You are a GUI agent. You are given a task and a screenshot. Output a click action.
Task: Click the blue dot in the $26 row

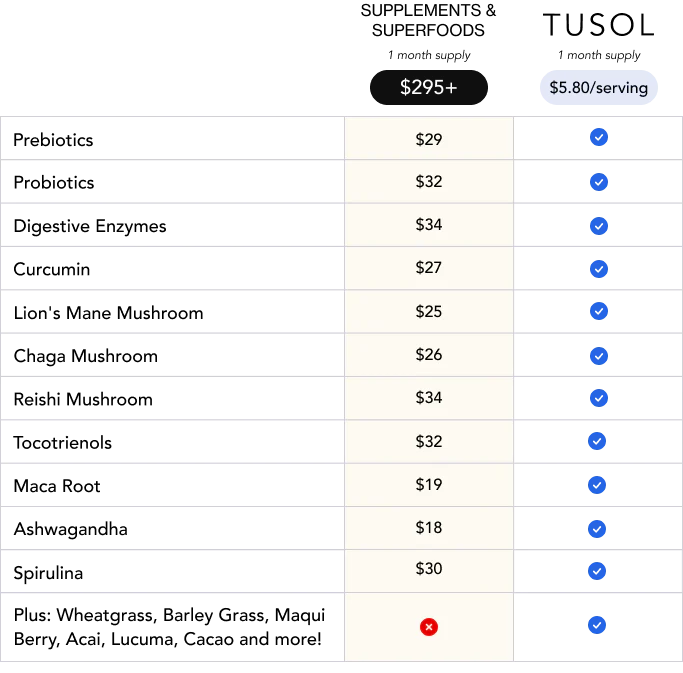(598, 355)
